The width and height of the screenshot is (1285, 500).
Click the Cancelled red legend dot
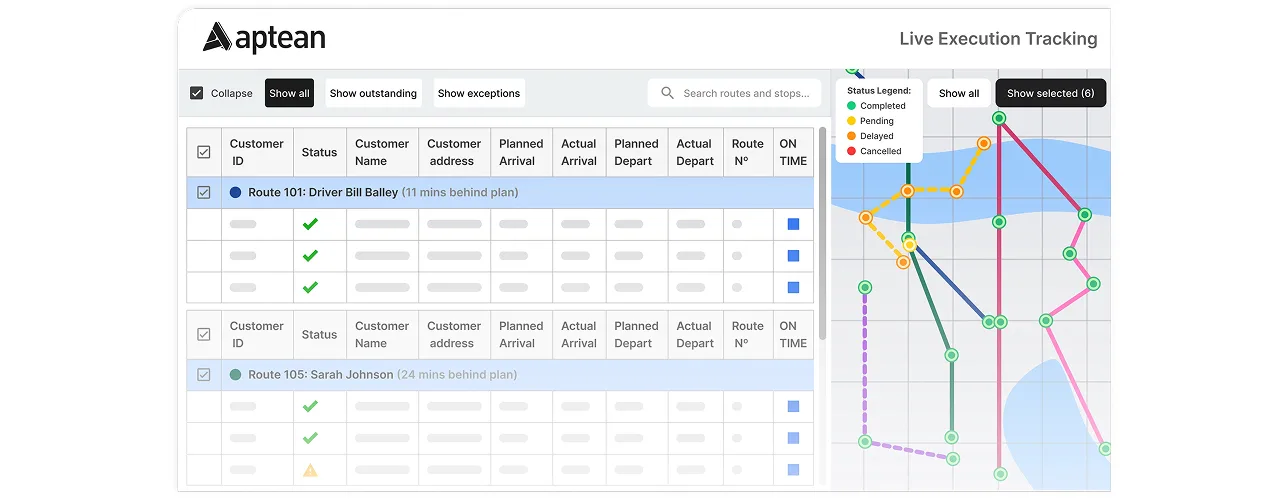[851, 151]
